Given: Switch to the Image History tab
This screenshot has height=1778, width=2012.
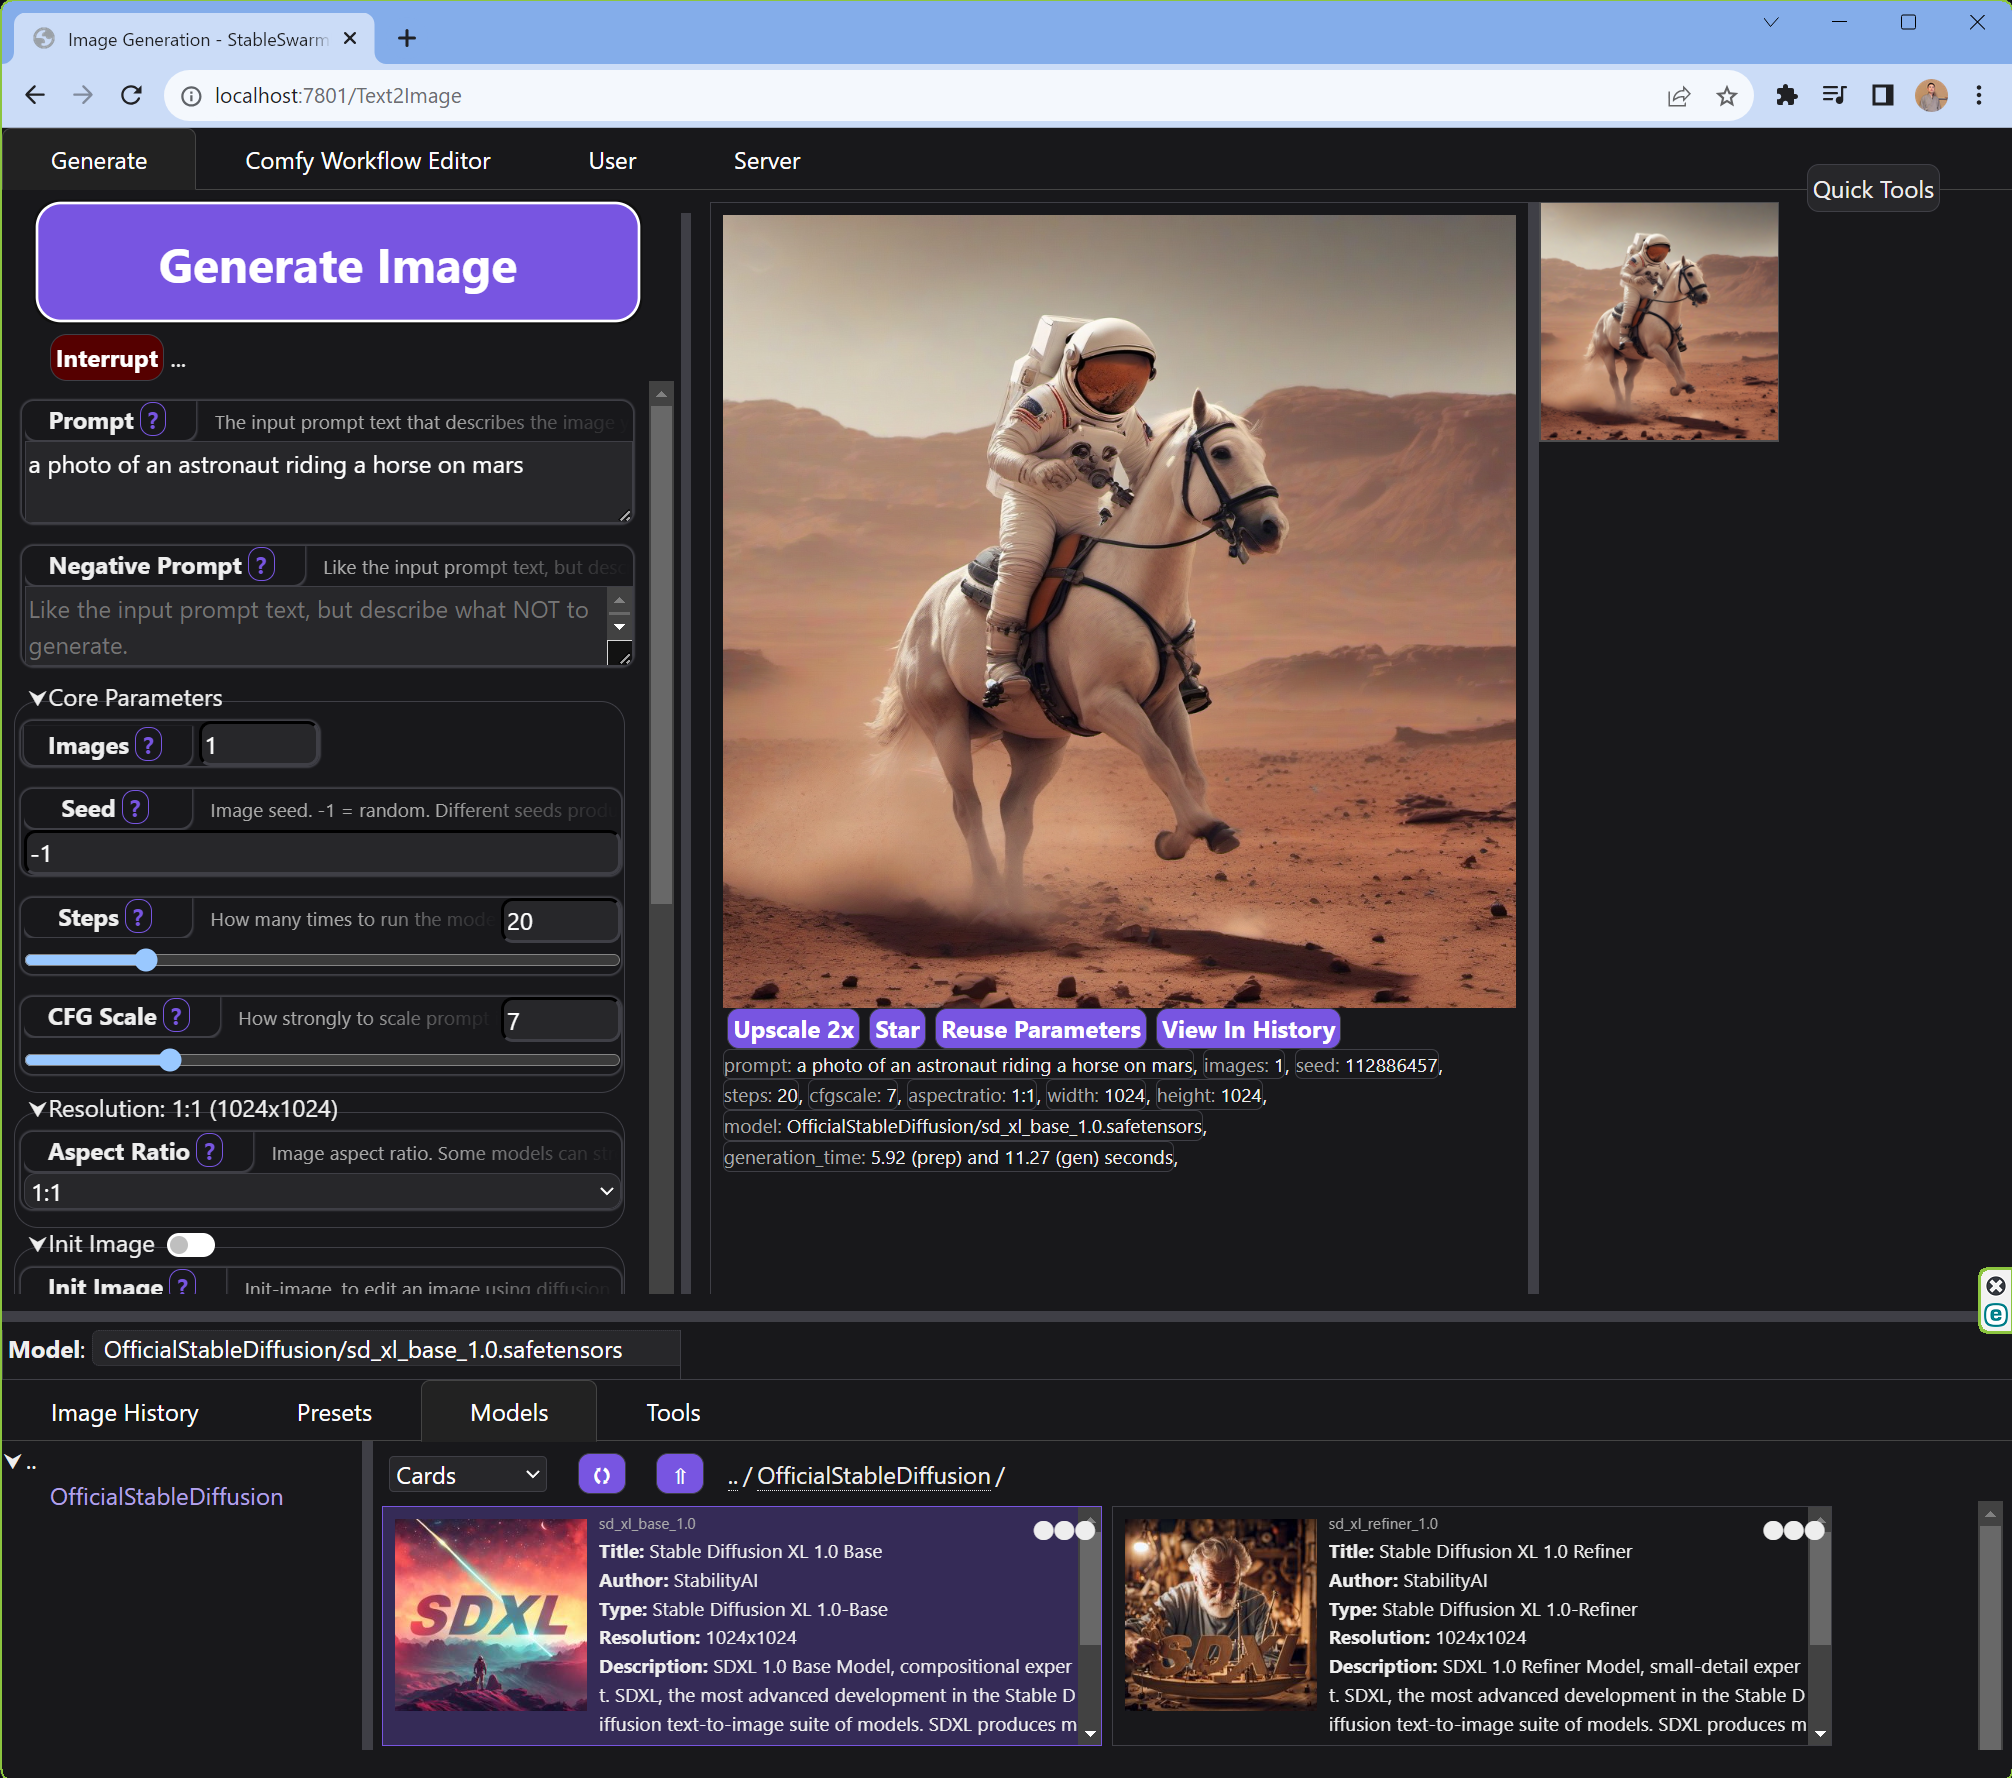Looking at the screenshot, I should (125, 1412).
